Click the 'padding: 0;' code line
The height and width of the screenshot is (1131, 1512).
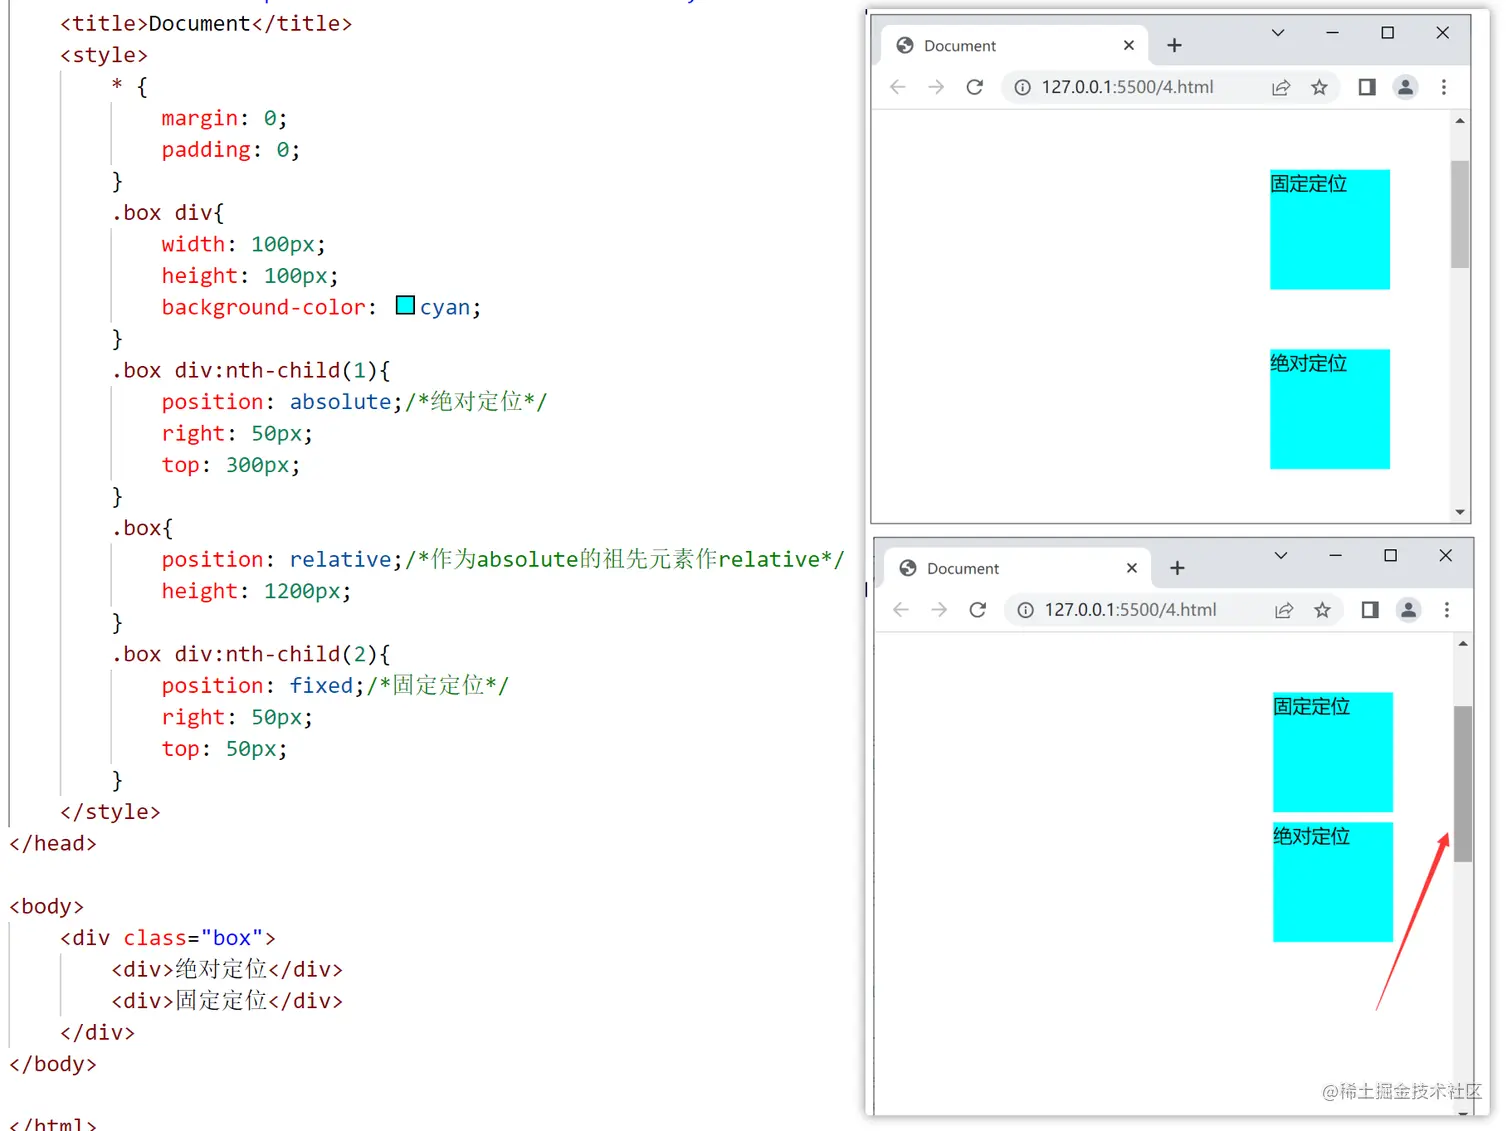click(230, 150)
